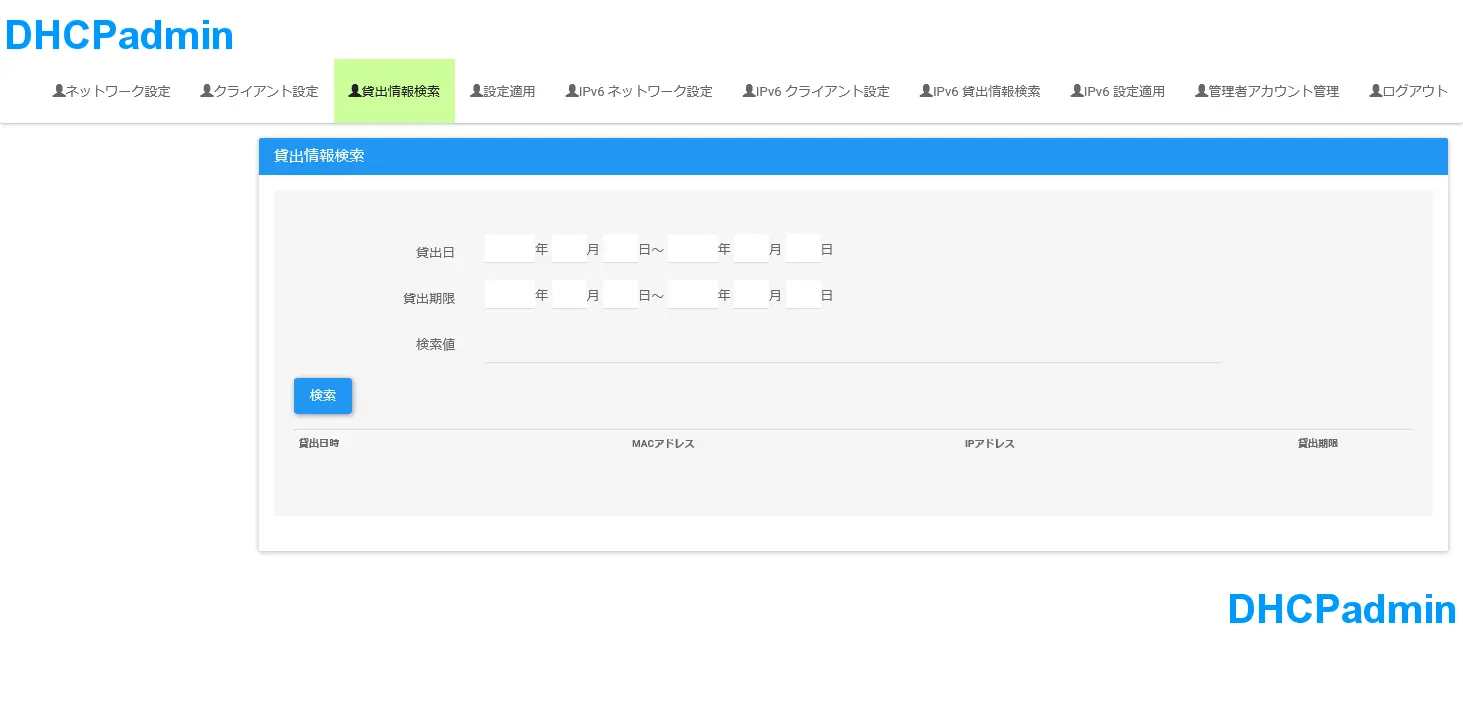Focus the 貸出日 start year field

509,248
